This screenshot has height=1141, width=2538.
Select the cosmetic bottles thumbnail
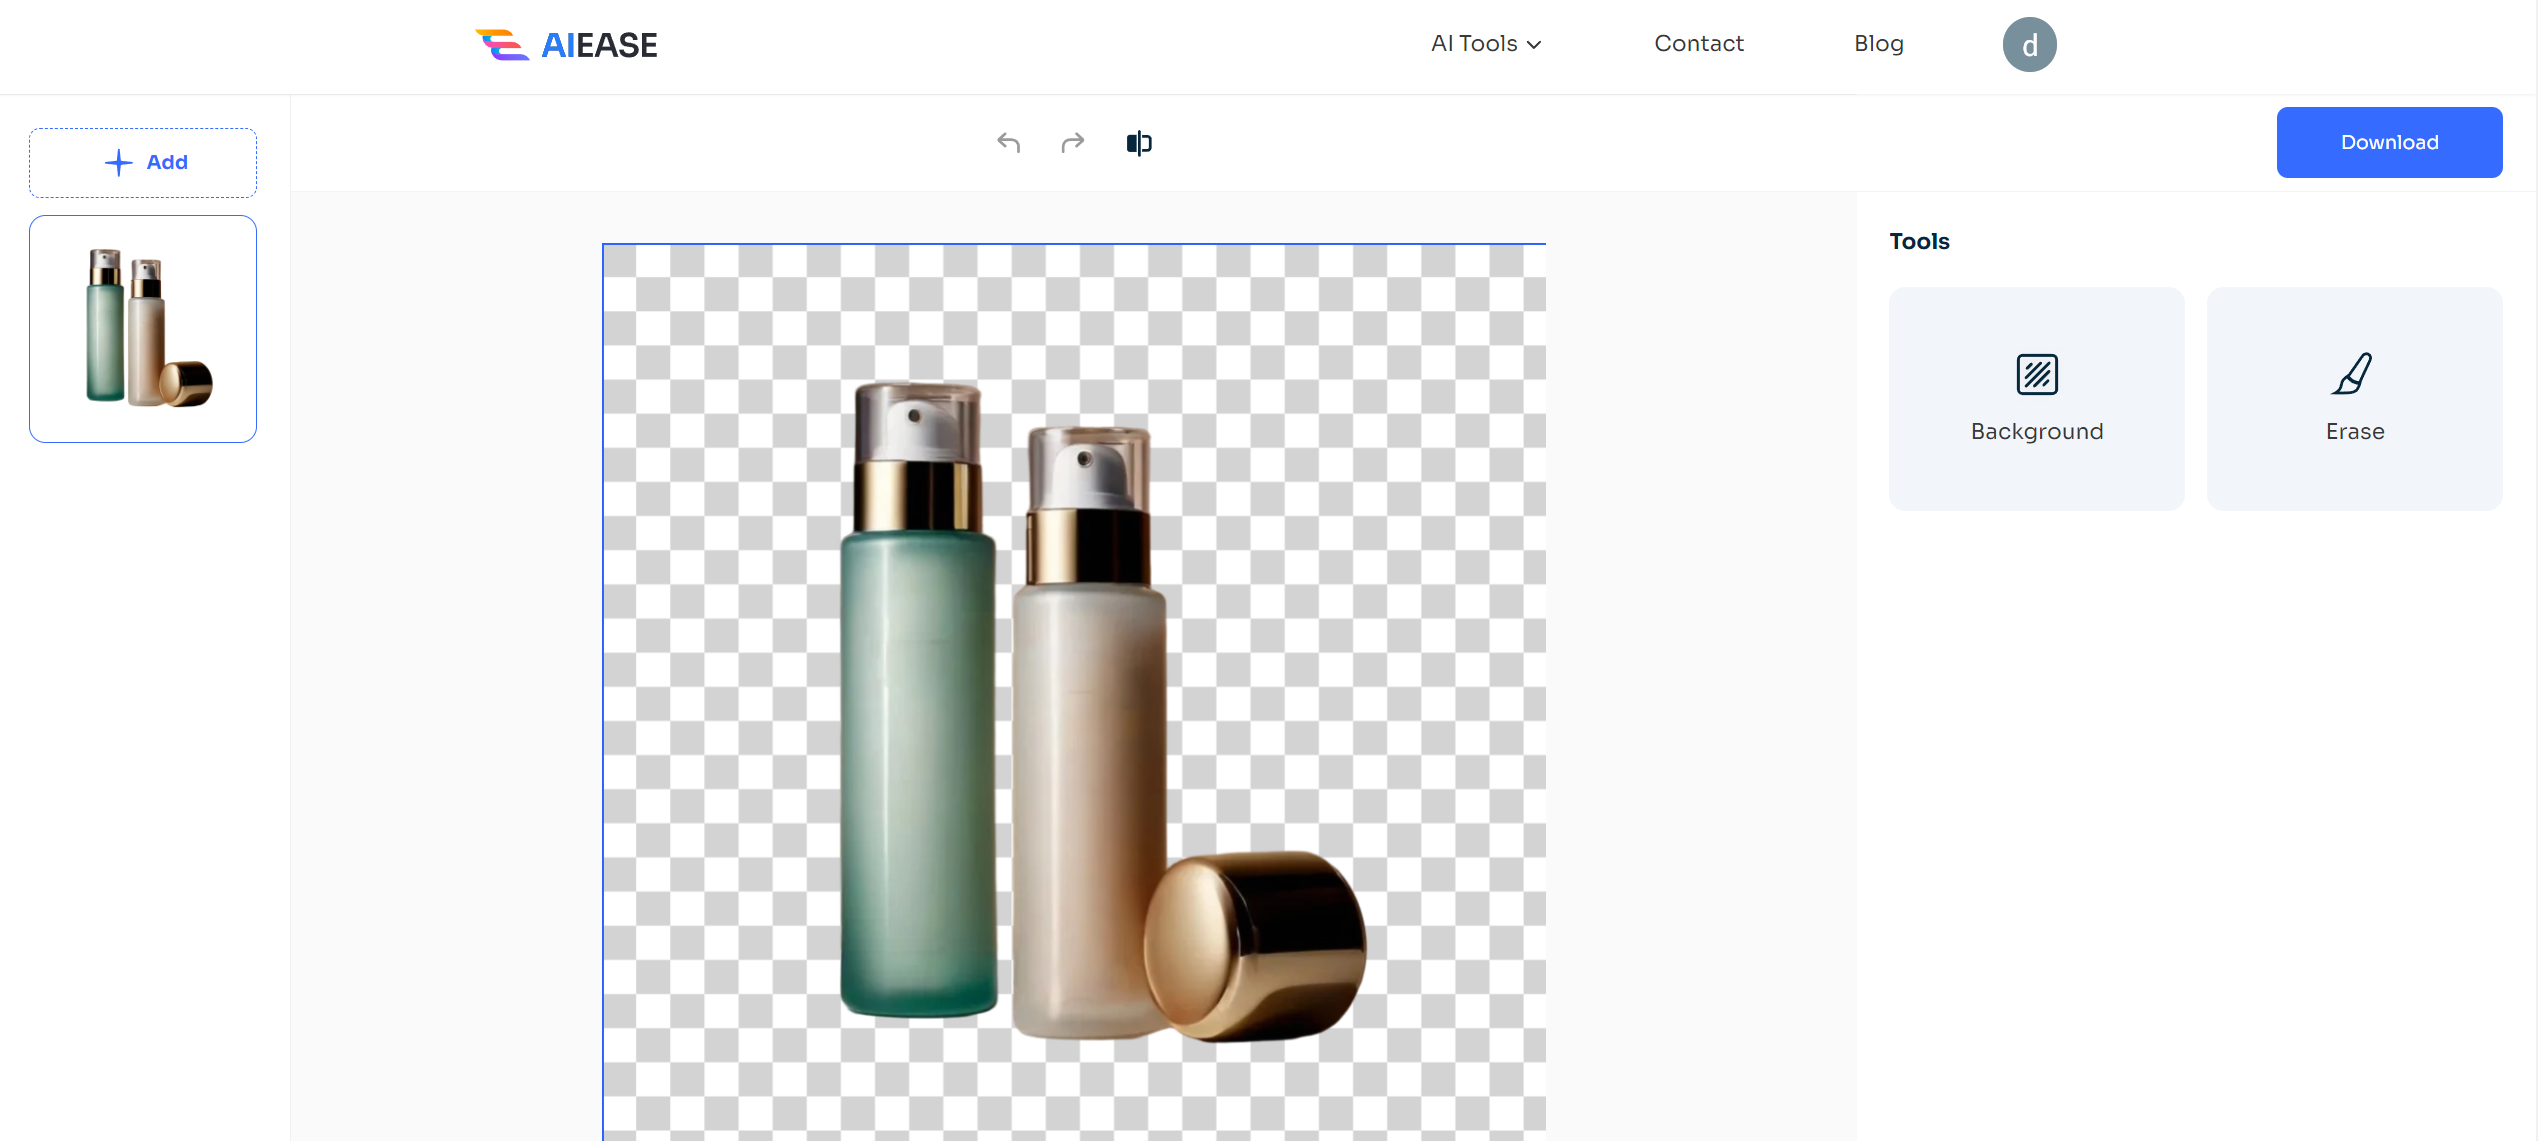(x=144, y=329)
